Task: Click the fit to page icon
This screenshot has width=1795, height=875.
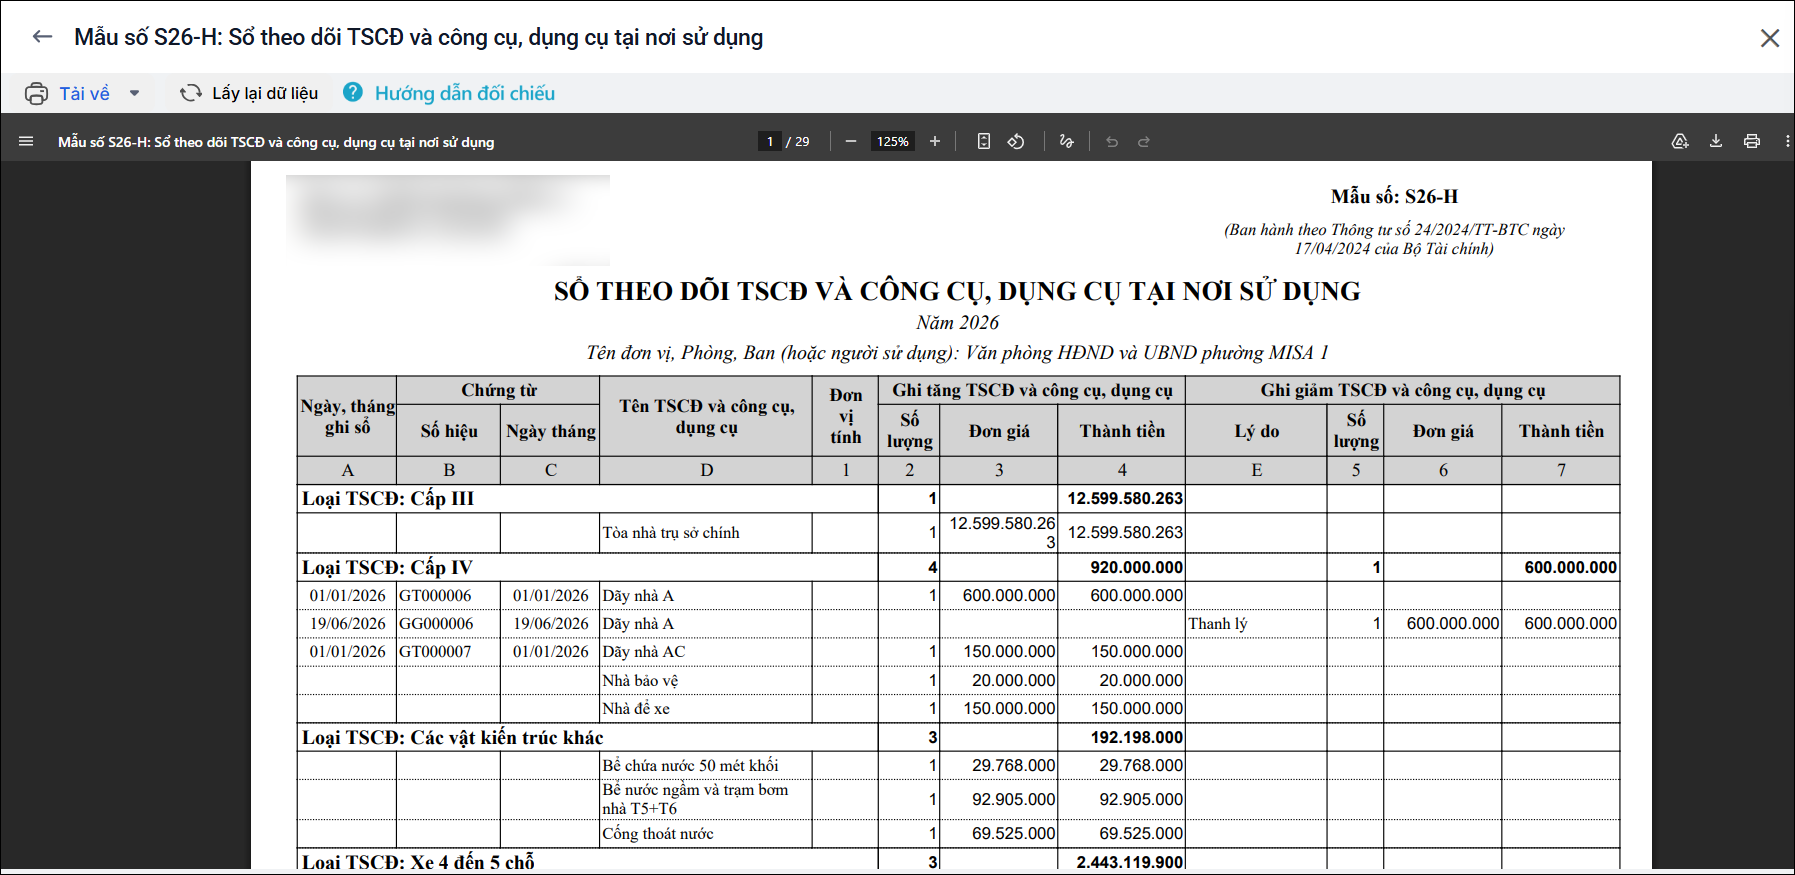Action: pos(984,142)
